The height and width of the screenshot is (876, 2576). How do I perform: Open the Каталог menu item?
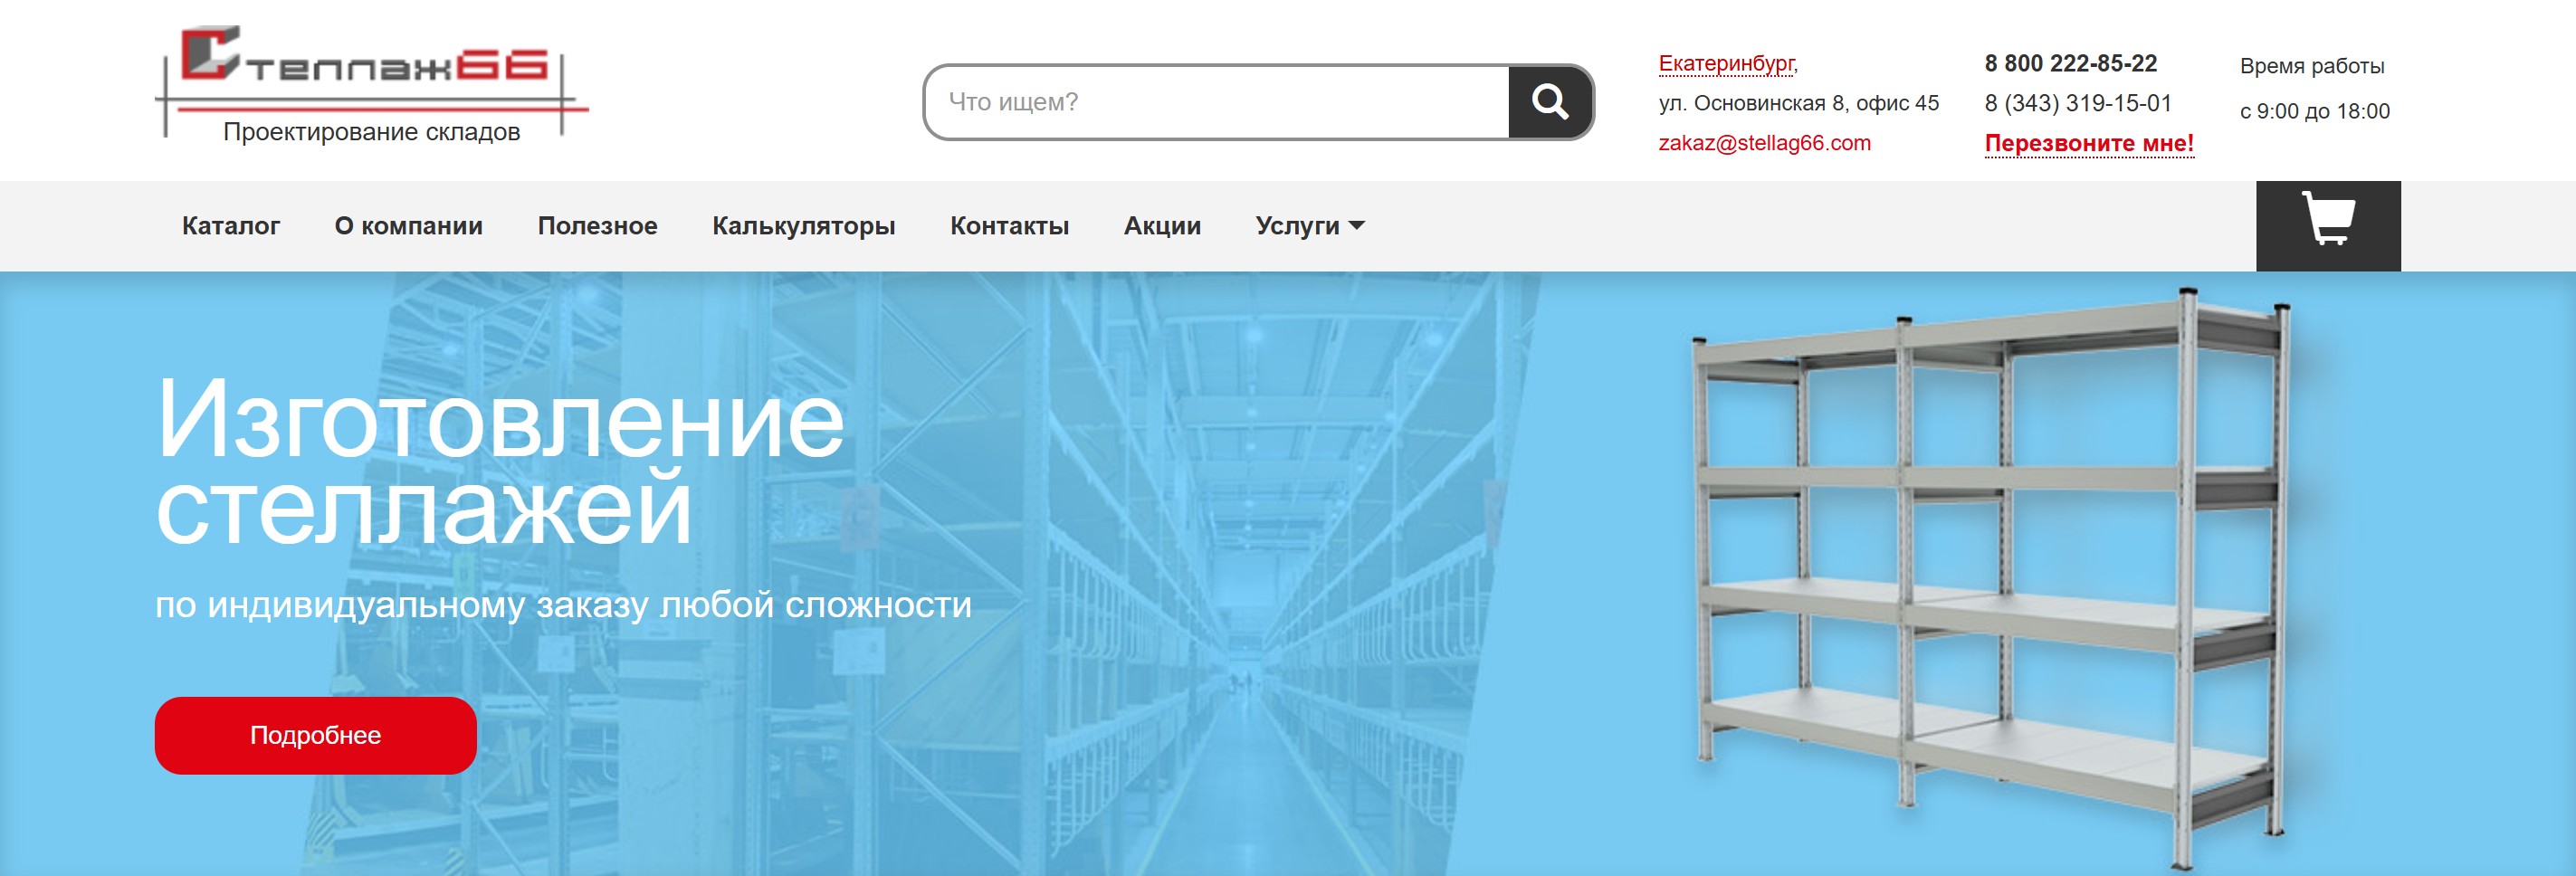coord(231,226)
